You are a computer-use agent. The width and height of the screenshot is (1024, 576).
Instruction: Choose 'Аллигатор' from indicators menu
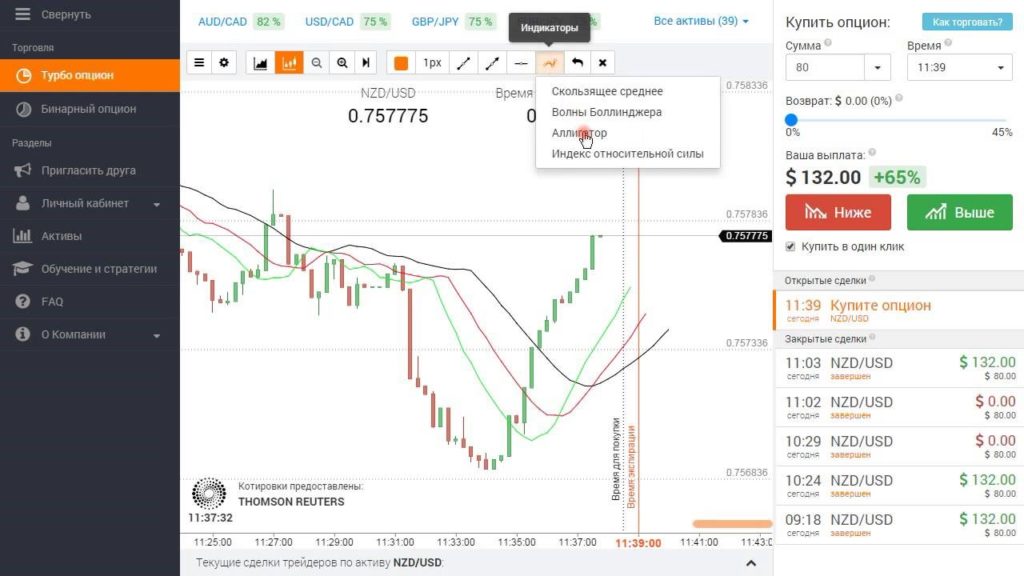click(x=579, y=133)
